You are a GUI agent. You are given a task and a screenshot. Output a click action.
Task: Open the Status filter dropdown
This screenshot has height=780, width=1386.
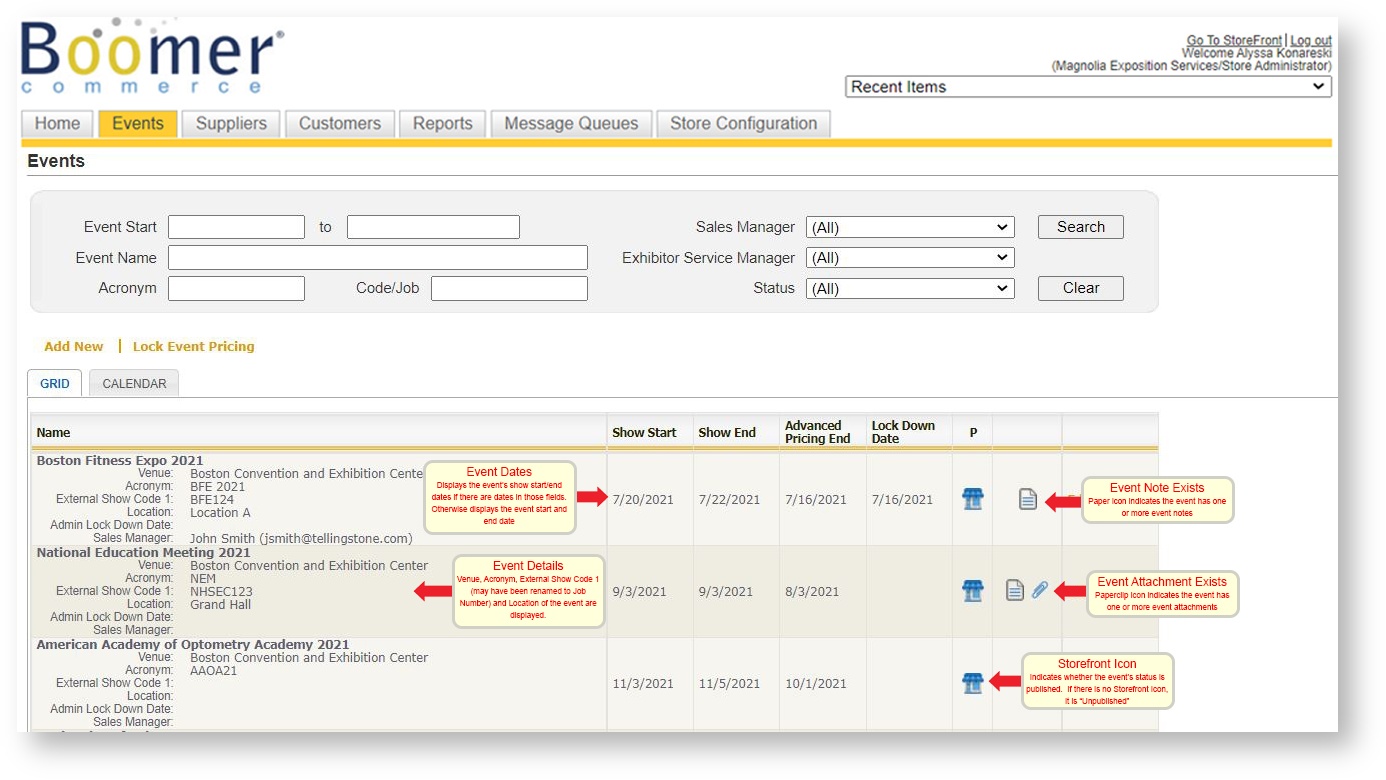pyautogui.click(x=908, y=288)
